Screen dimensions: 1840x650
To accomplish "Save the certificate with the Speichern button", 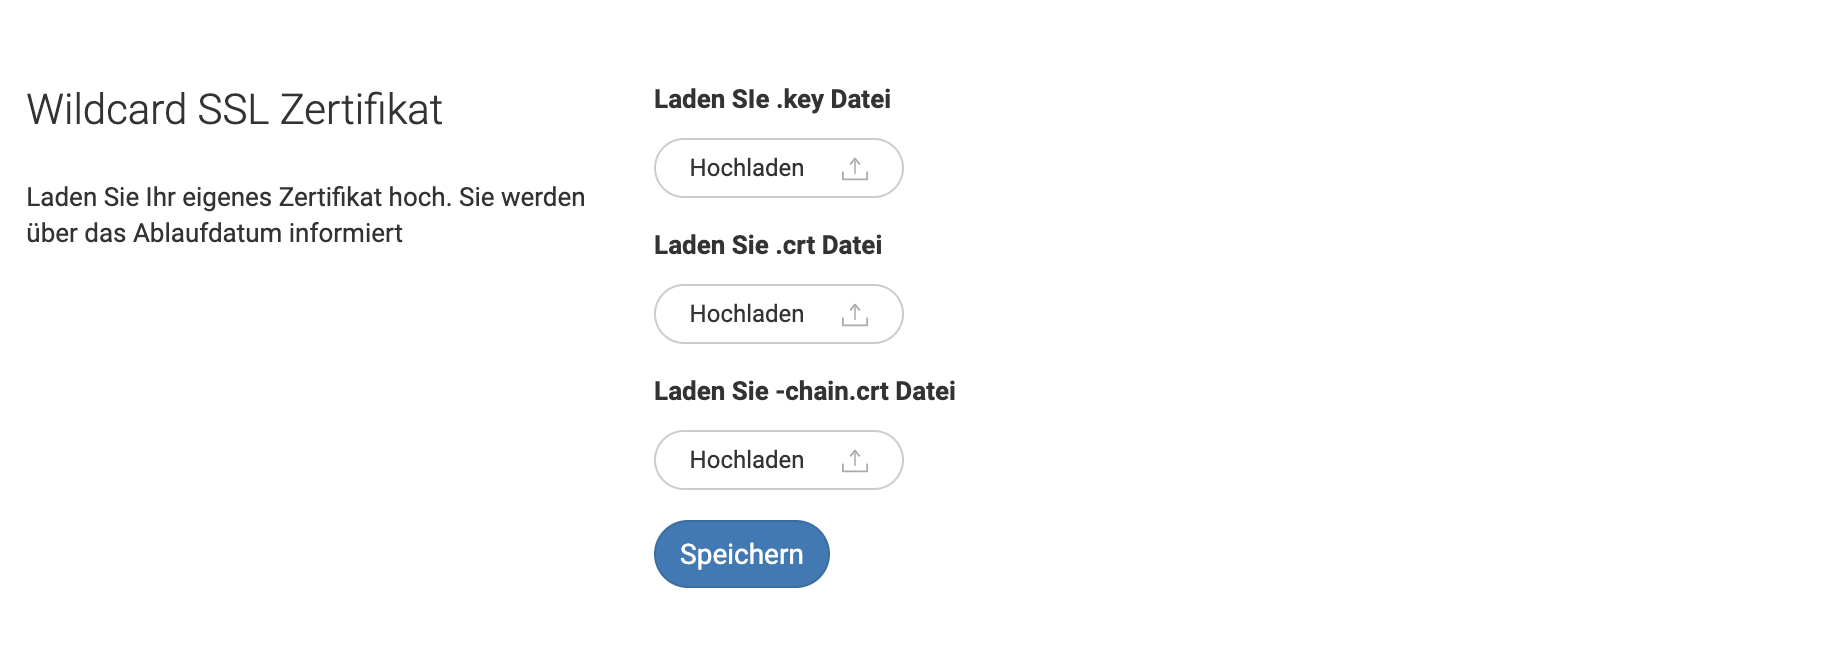I will coord(742,554).
